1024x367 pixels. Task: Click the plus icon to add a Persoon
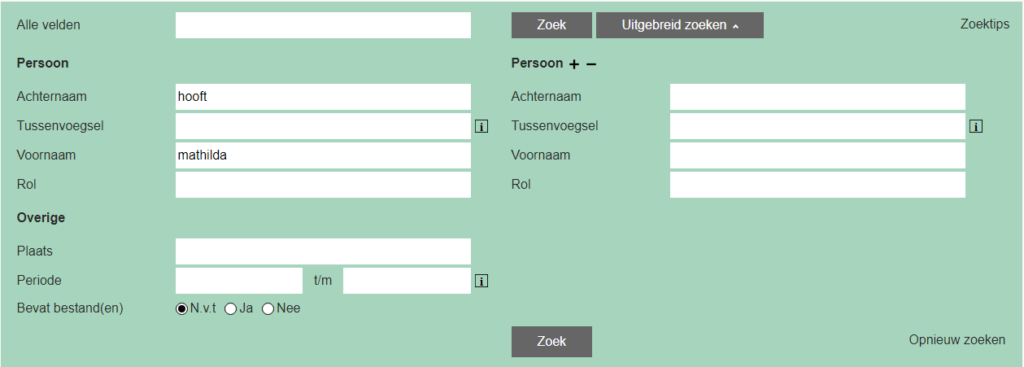[574, 64]
